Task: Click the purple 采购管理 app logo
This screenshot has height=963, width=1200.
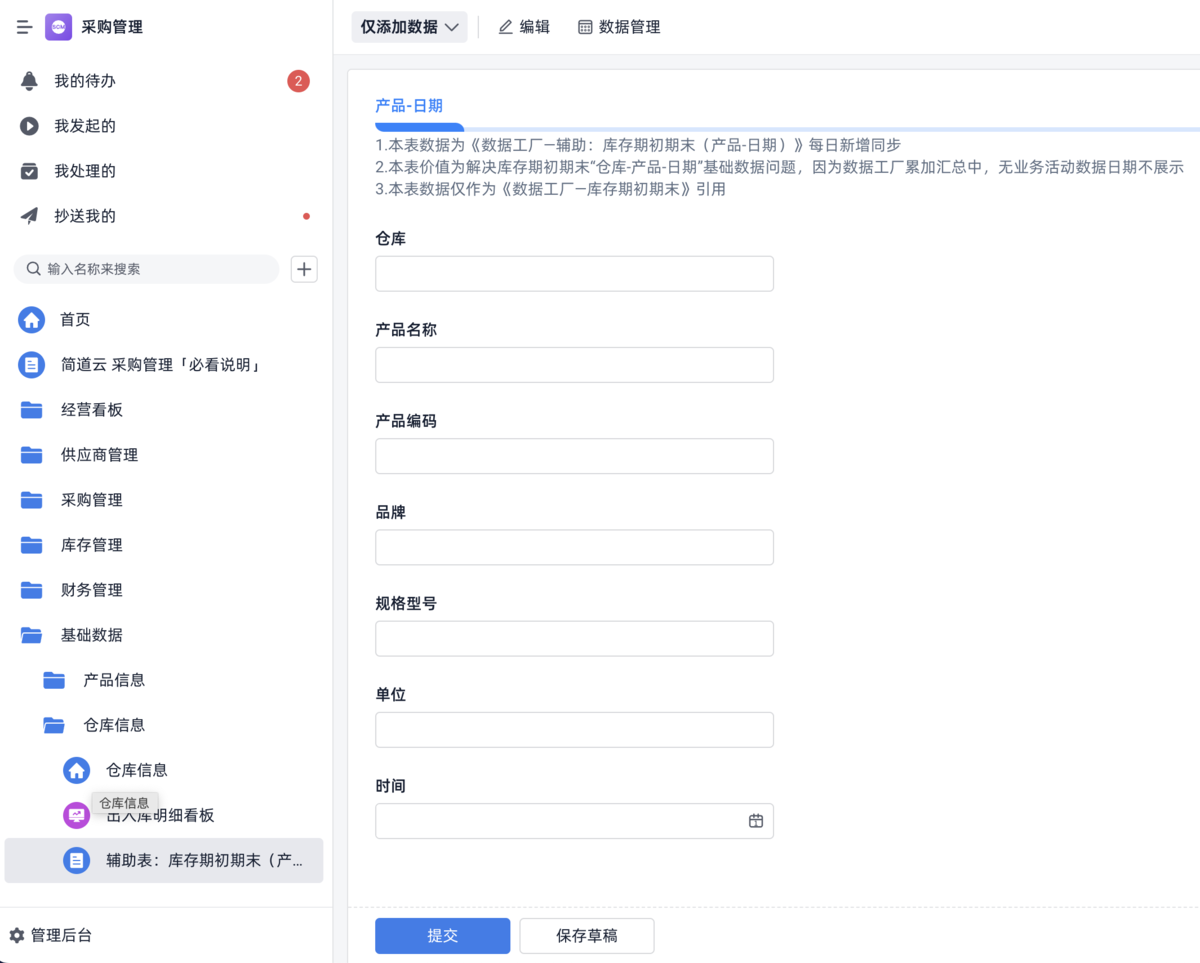Action: pos(58,27)
